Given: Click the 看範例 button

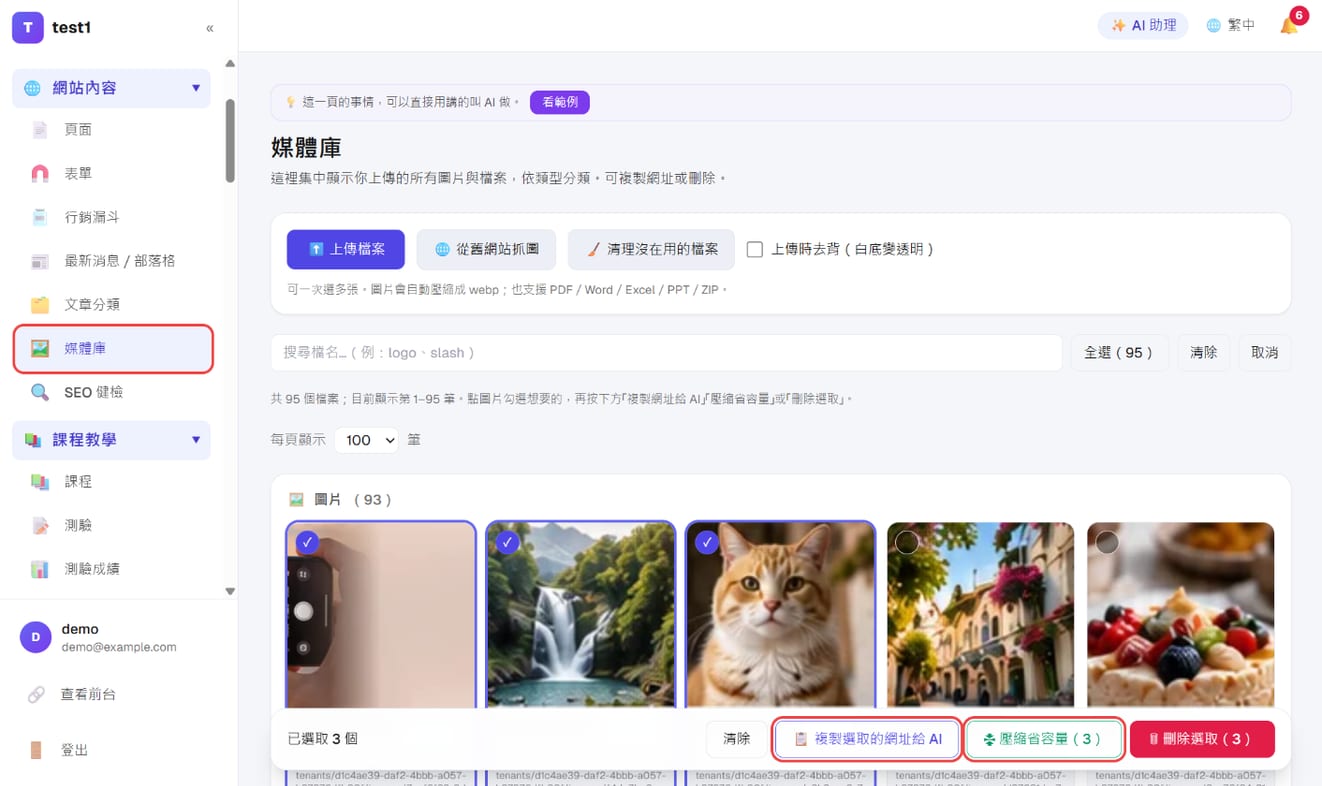Looking at the screenshot, I should (560, 102).
